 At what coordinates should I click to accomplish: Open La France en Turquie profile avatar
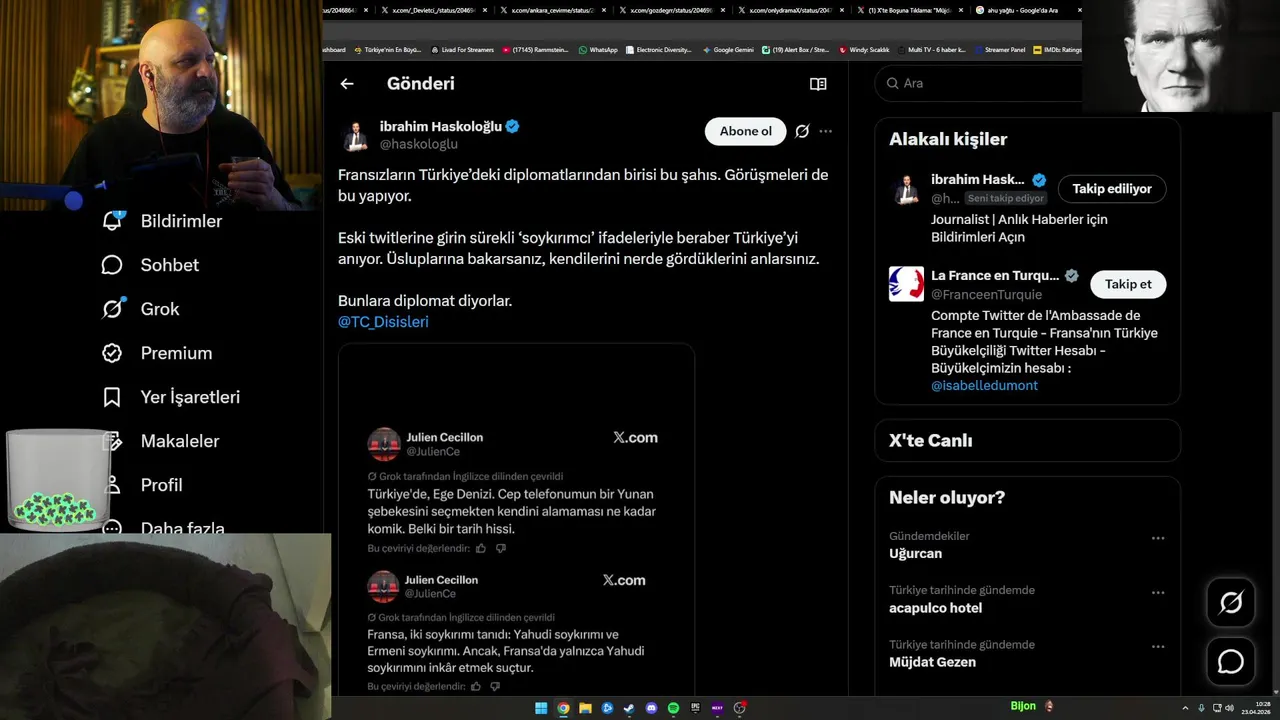pyautogui.click(x=906, y=284)
